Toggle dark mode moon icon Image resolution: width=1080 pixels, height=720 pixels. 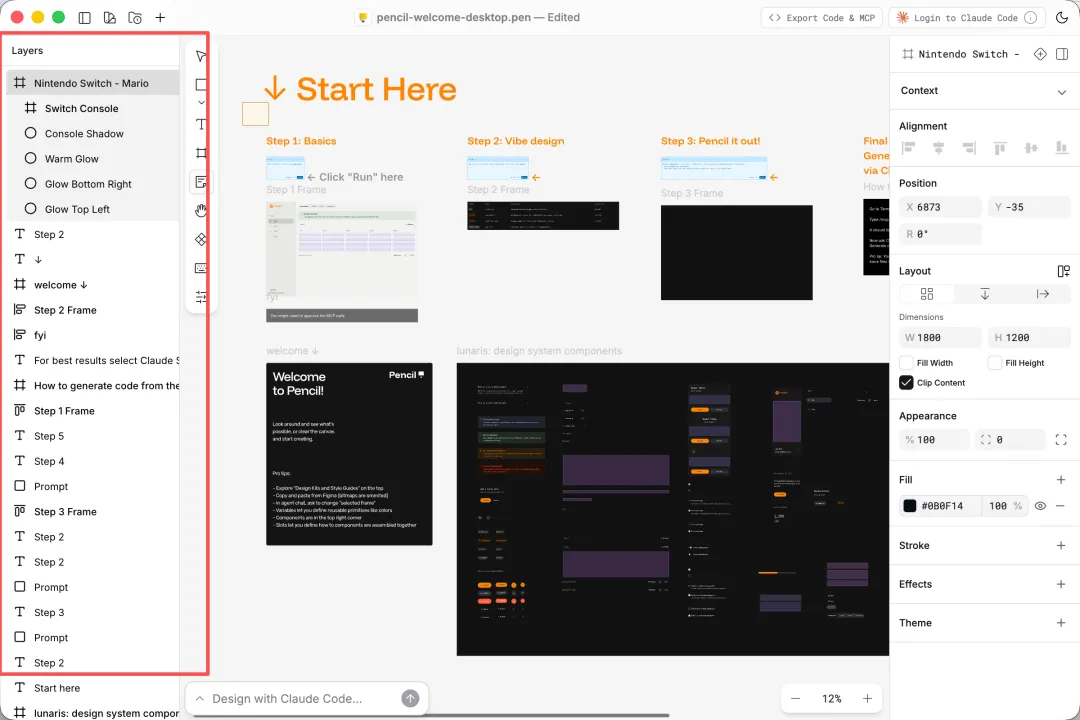[x=1062, y=18]
